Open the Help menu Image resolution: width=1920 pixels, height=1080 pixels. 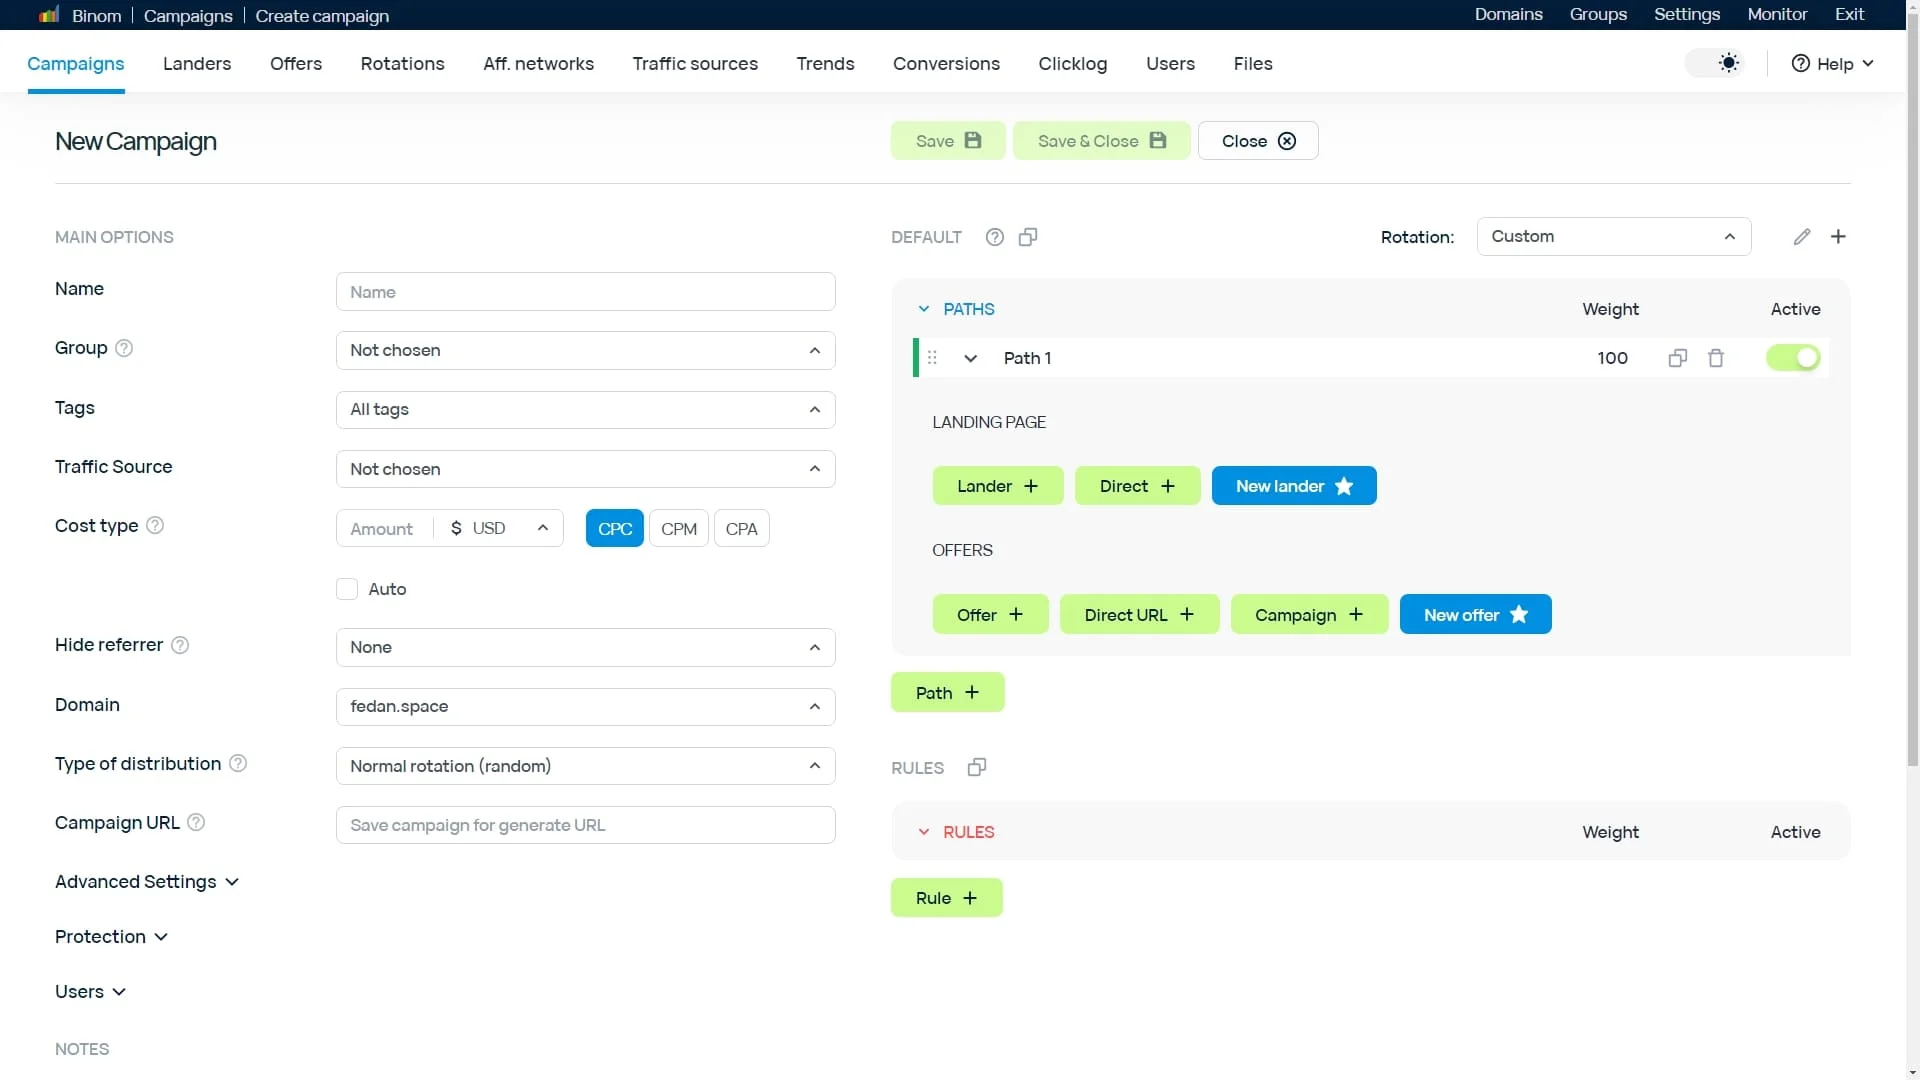1832,63
